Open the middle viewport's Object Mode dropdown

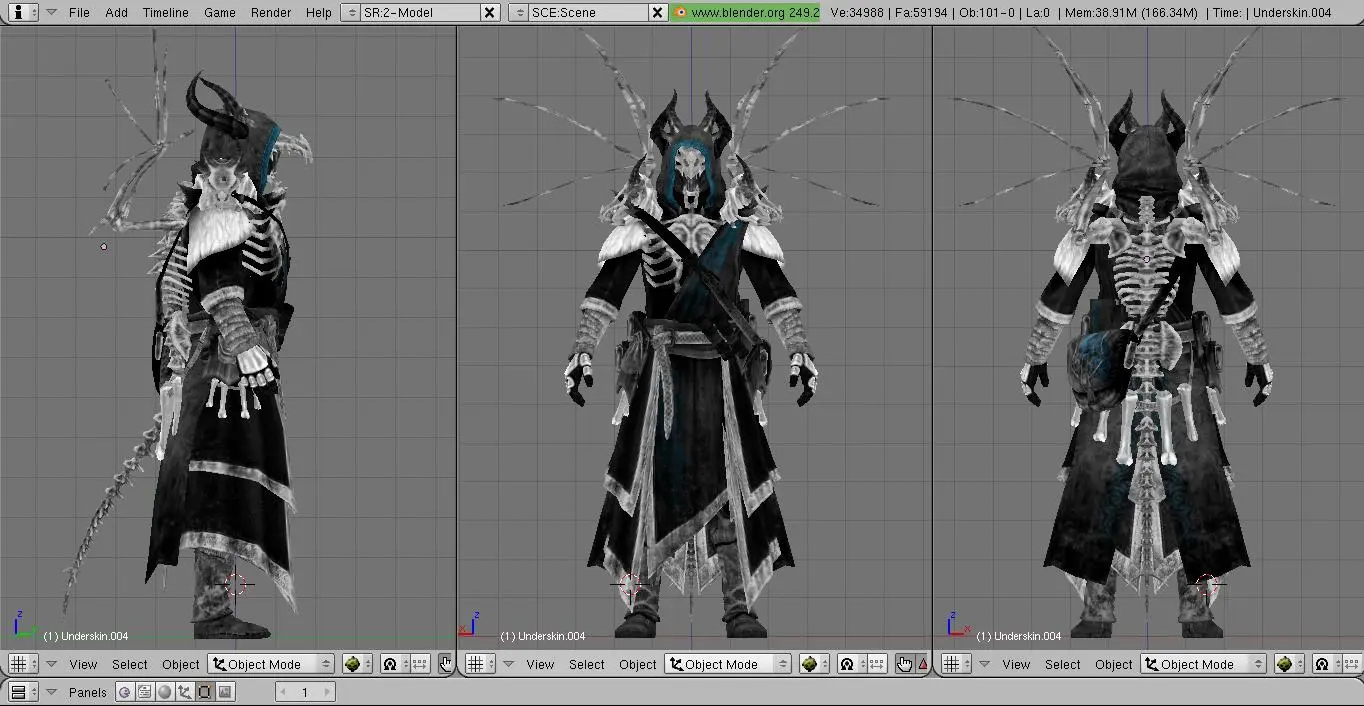tap(728, 664)
